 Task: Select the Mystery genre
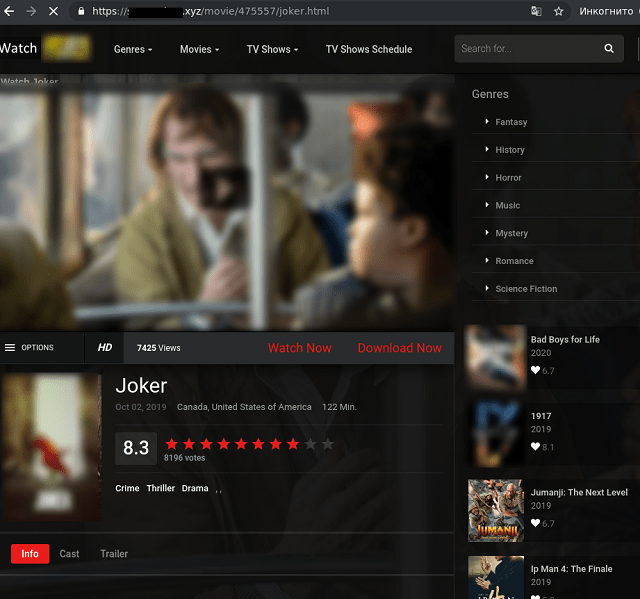pyautogui.click(x=511, y=233)
